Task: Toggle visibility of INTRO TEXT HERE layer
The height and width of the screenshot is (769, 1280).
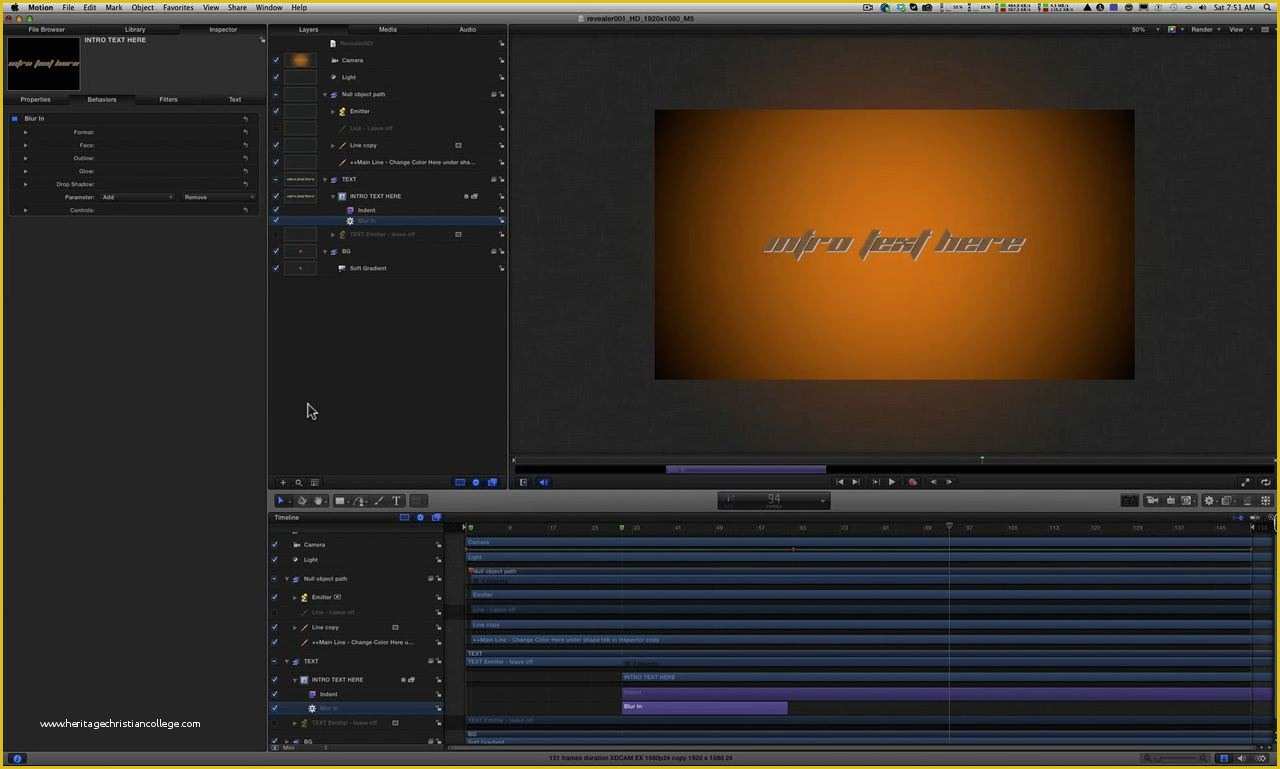Action: pyautogui.click(x=276, y=196)
